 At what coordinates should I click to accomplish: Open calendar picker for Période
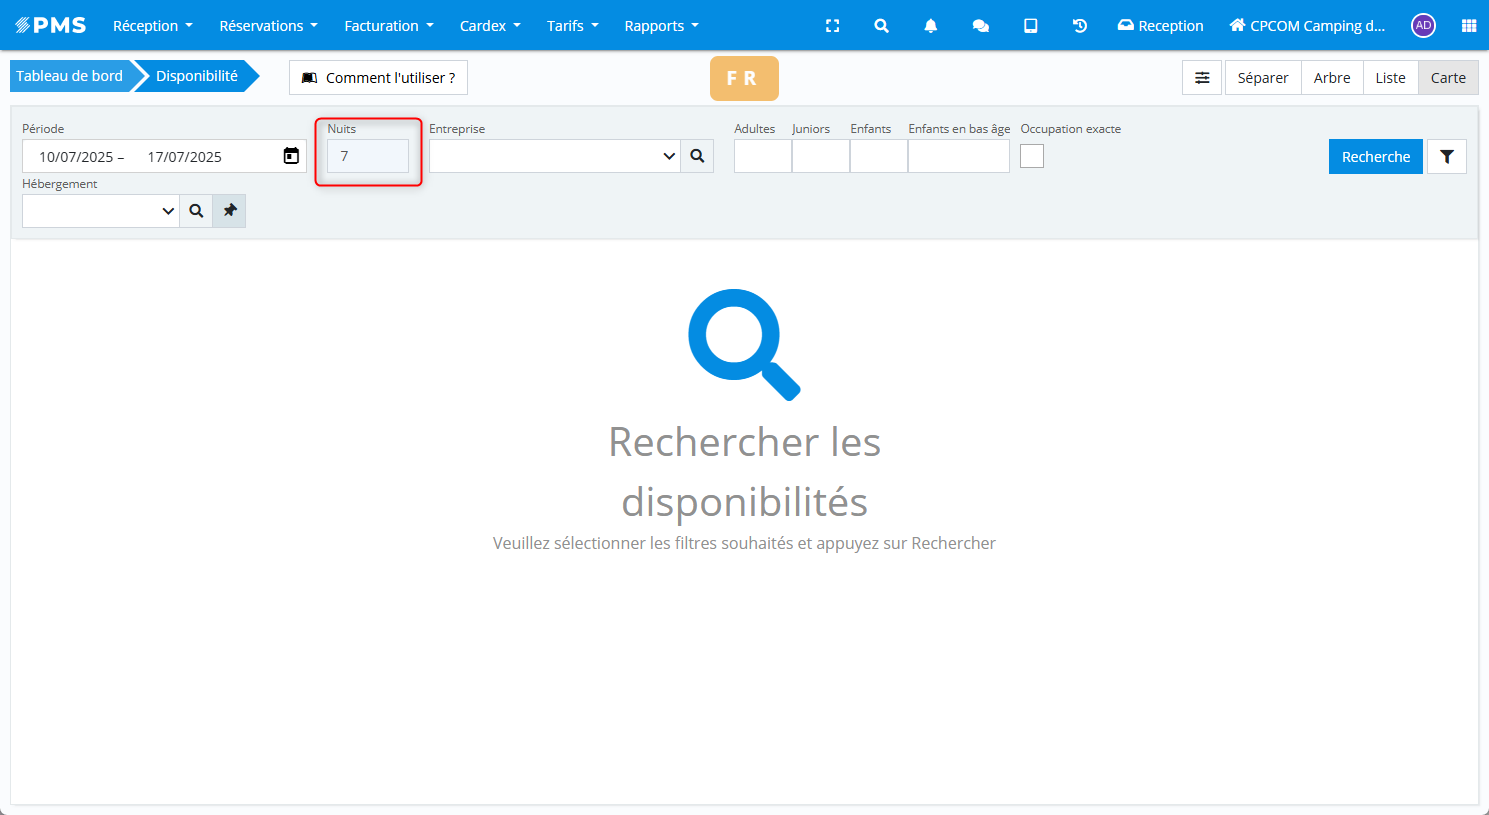click(291, 156)
